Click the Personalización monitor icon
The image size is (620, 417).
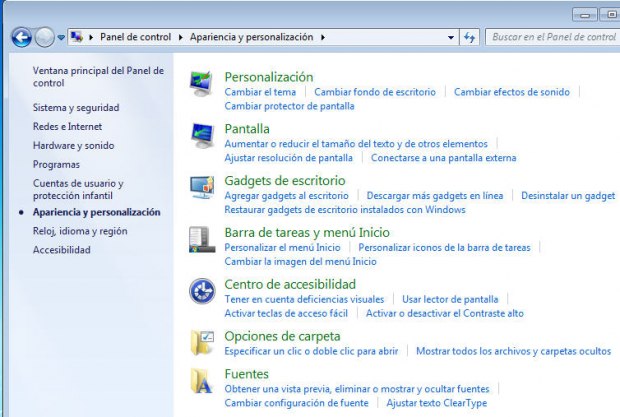pos(201,83)
